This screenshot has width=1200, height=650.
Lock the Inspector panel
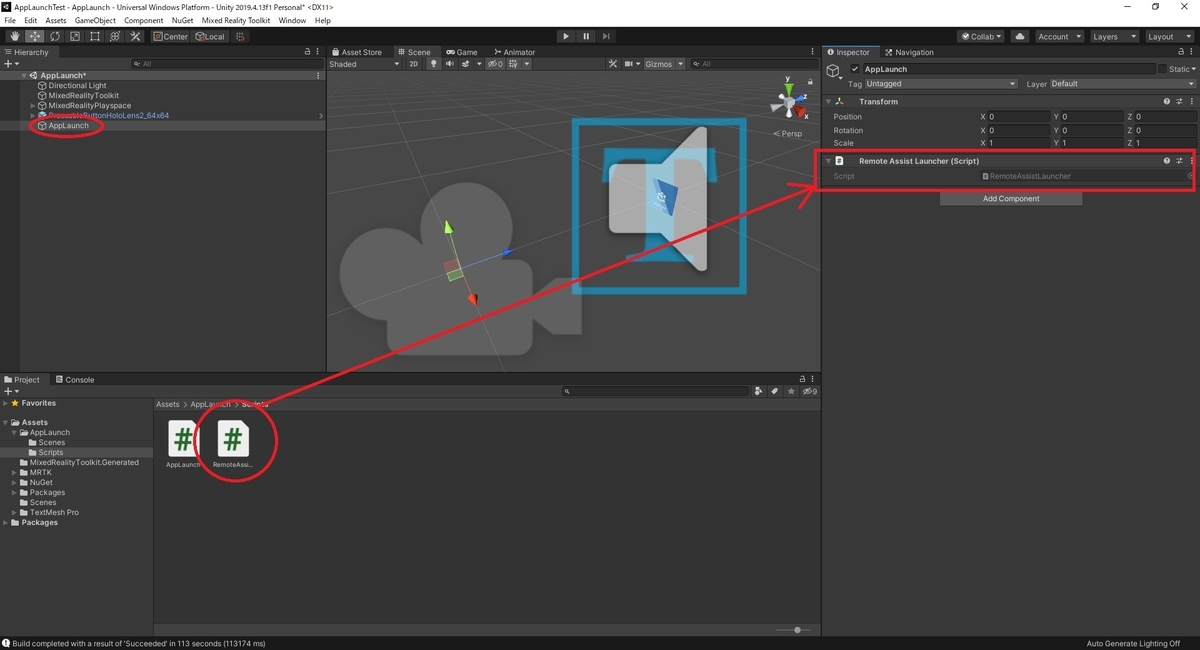coord(1180,52)
